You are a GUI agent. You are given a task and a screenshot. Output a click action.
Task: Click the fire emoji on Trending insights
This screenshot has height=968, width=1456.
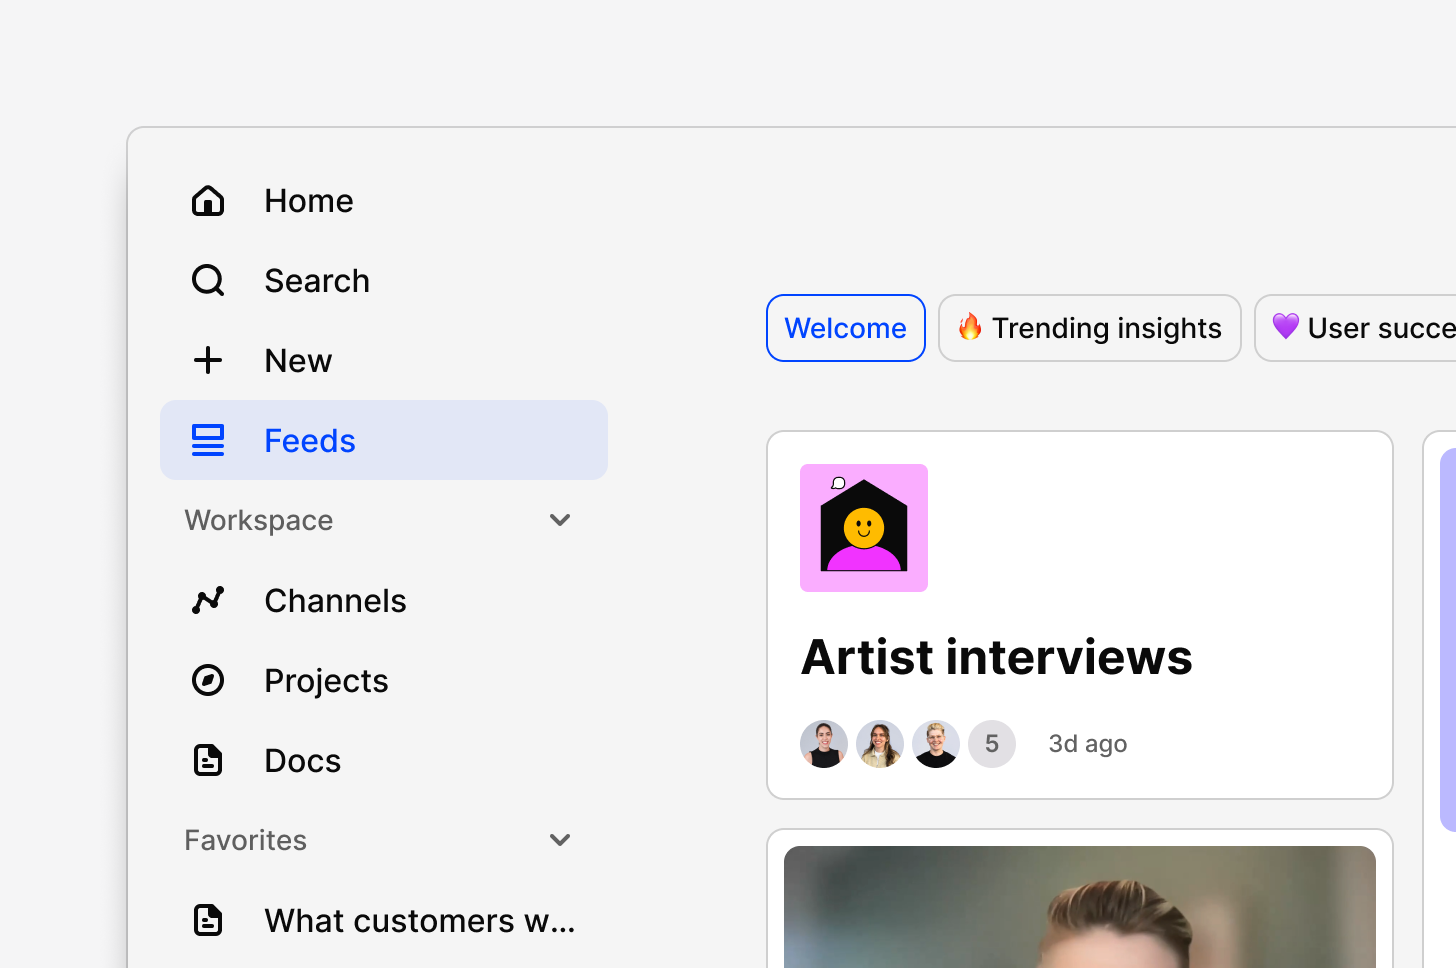[970, 327]
